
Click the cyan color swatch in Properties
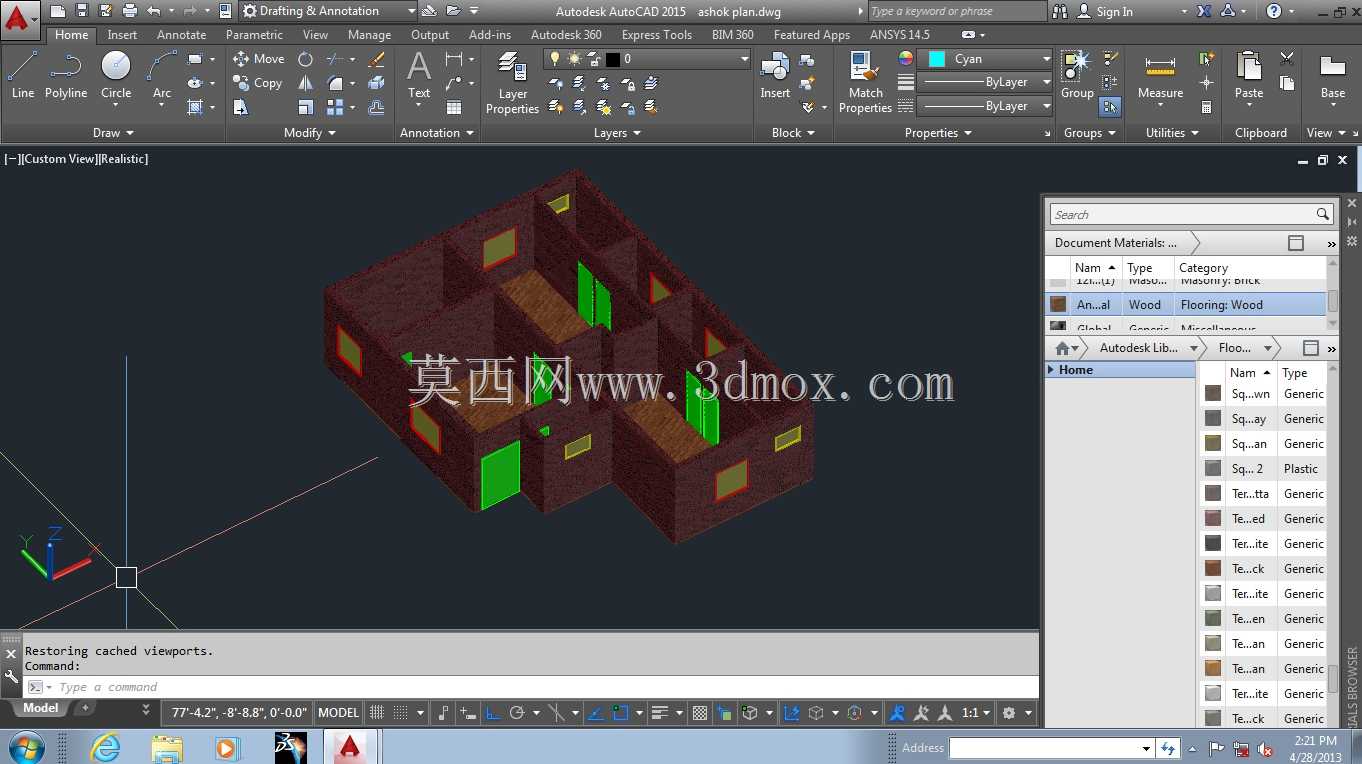click(937, 59)
